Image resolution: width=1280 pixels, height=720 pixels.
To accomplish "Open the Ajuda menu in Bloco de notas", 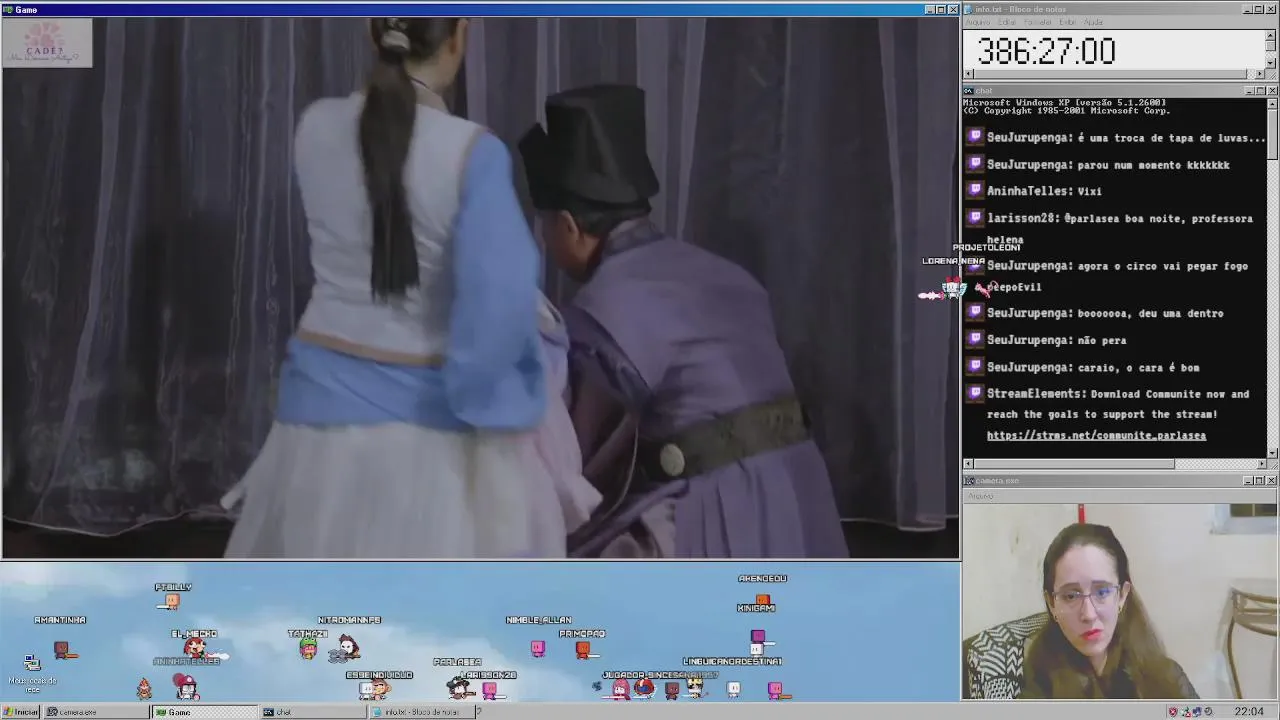I will (x=1093, y=22).
